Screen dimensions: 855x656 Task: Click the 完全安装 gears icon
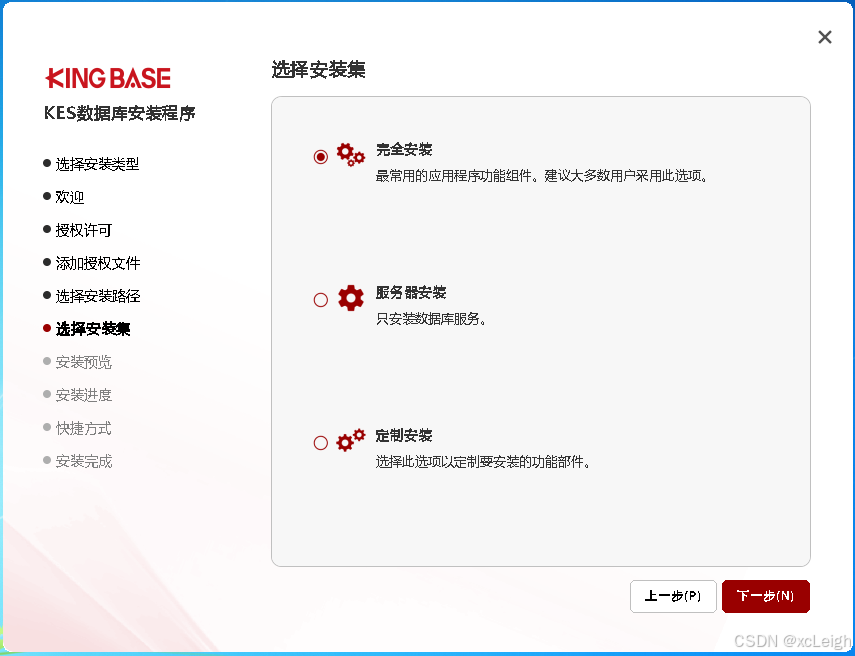click(351, 153)
